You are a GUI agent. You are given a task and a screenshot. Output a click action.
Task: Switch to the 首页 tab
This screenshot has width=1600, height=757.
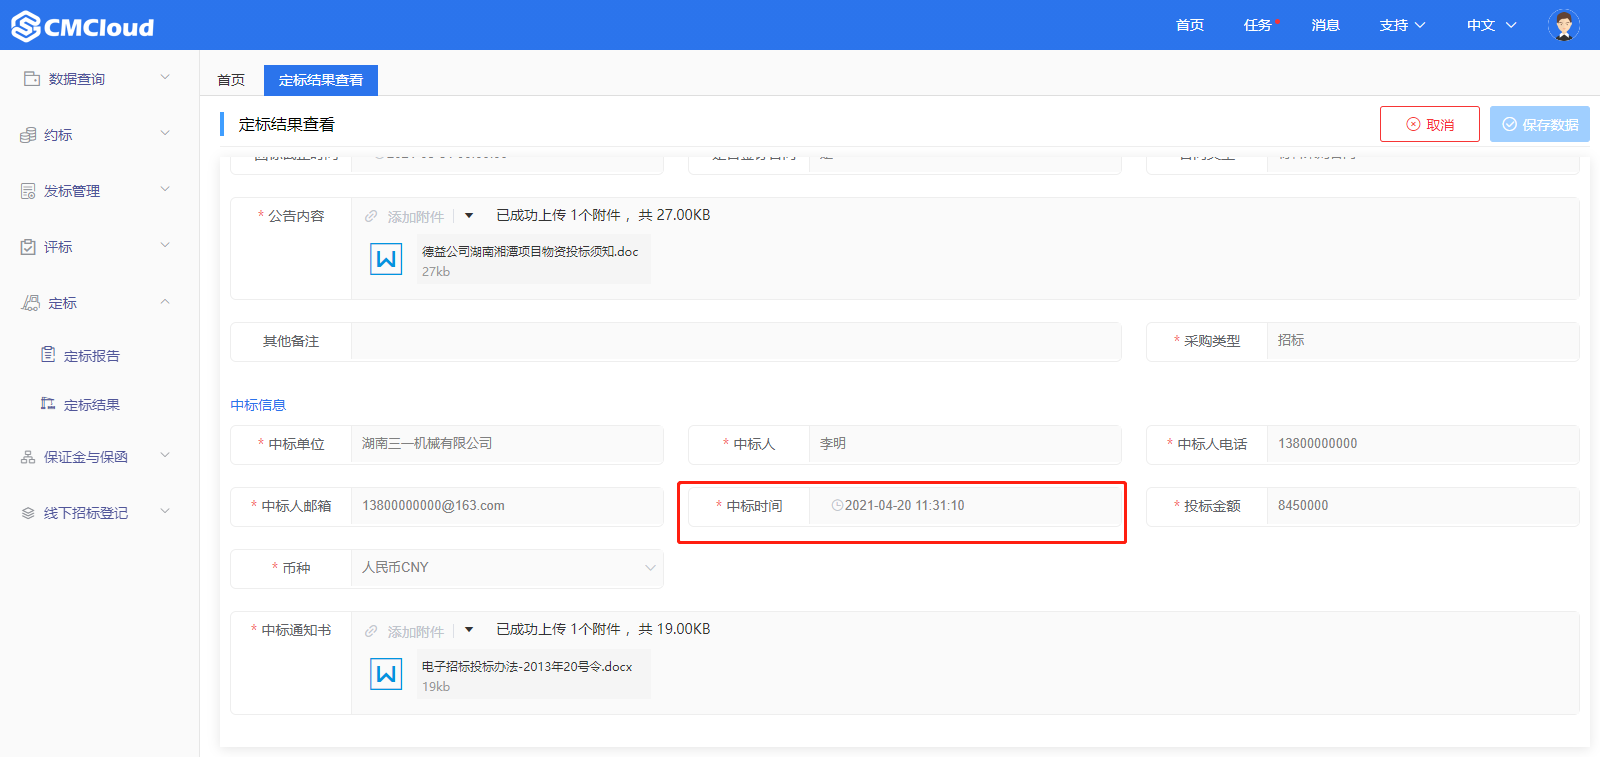click(231, 80)
